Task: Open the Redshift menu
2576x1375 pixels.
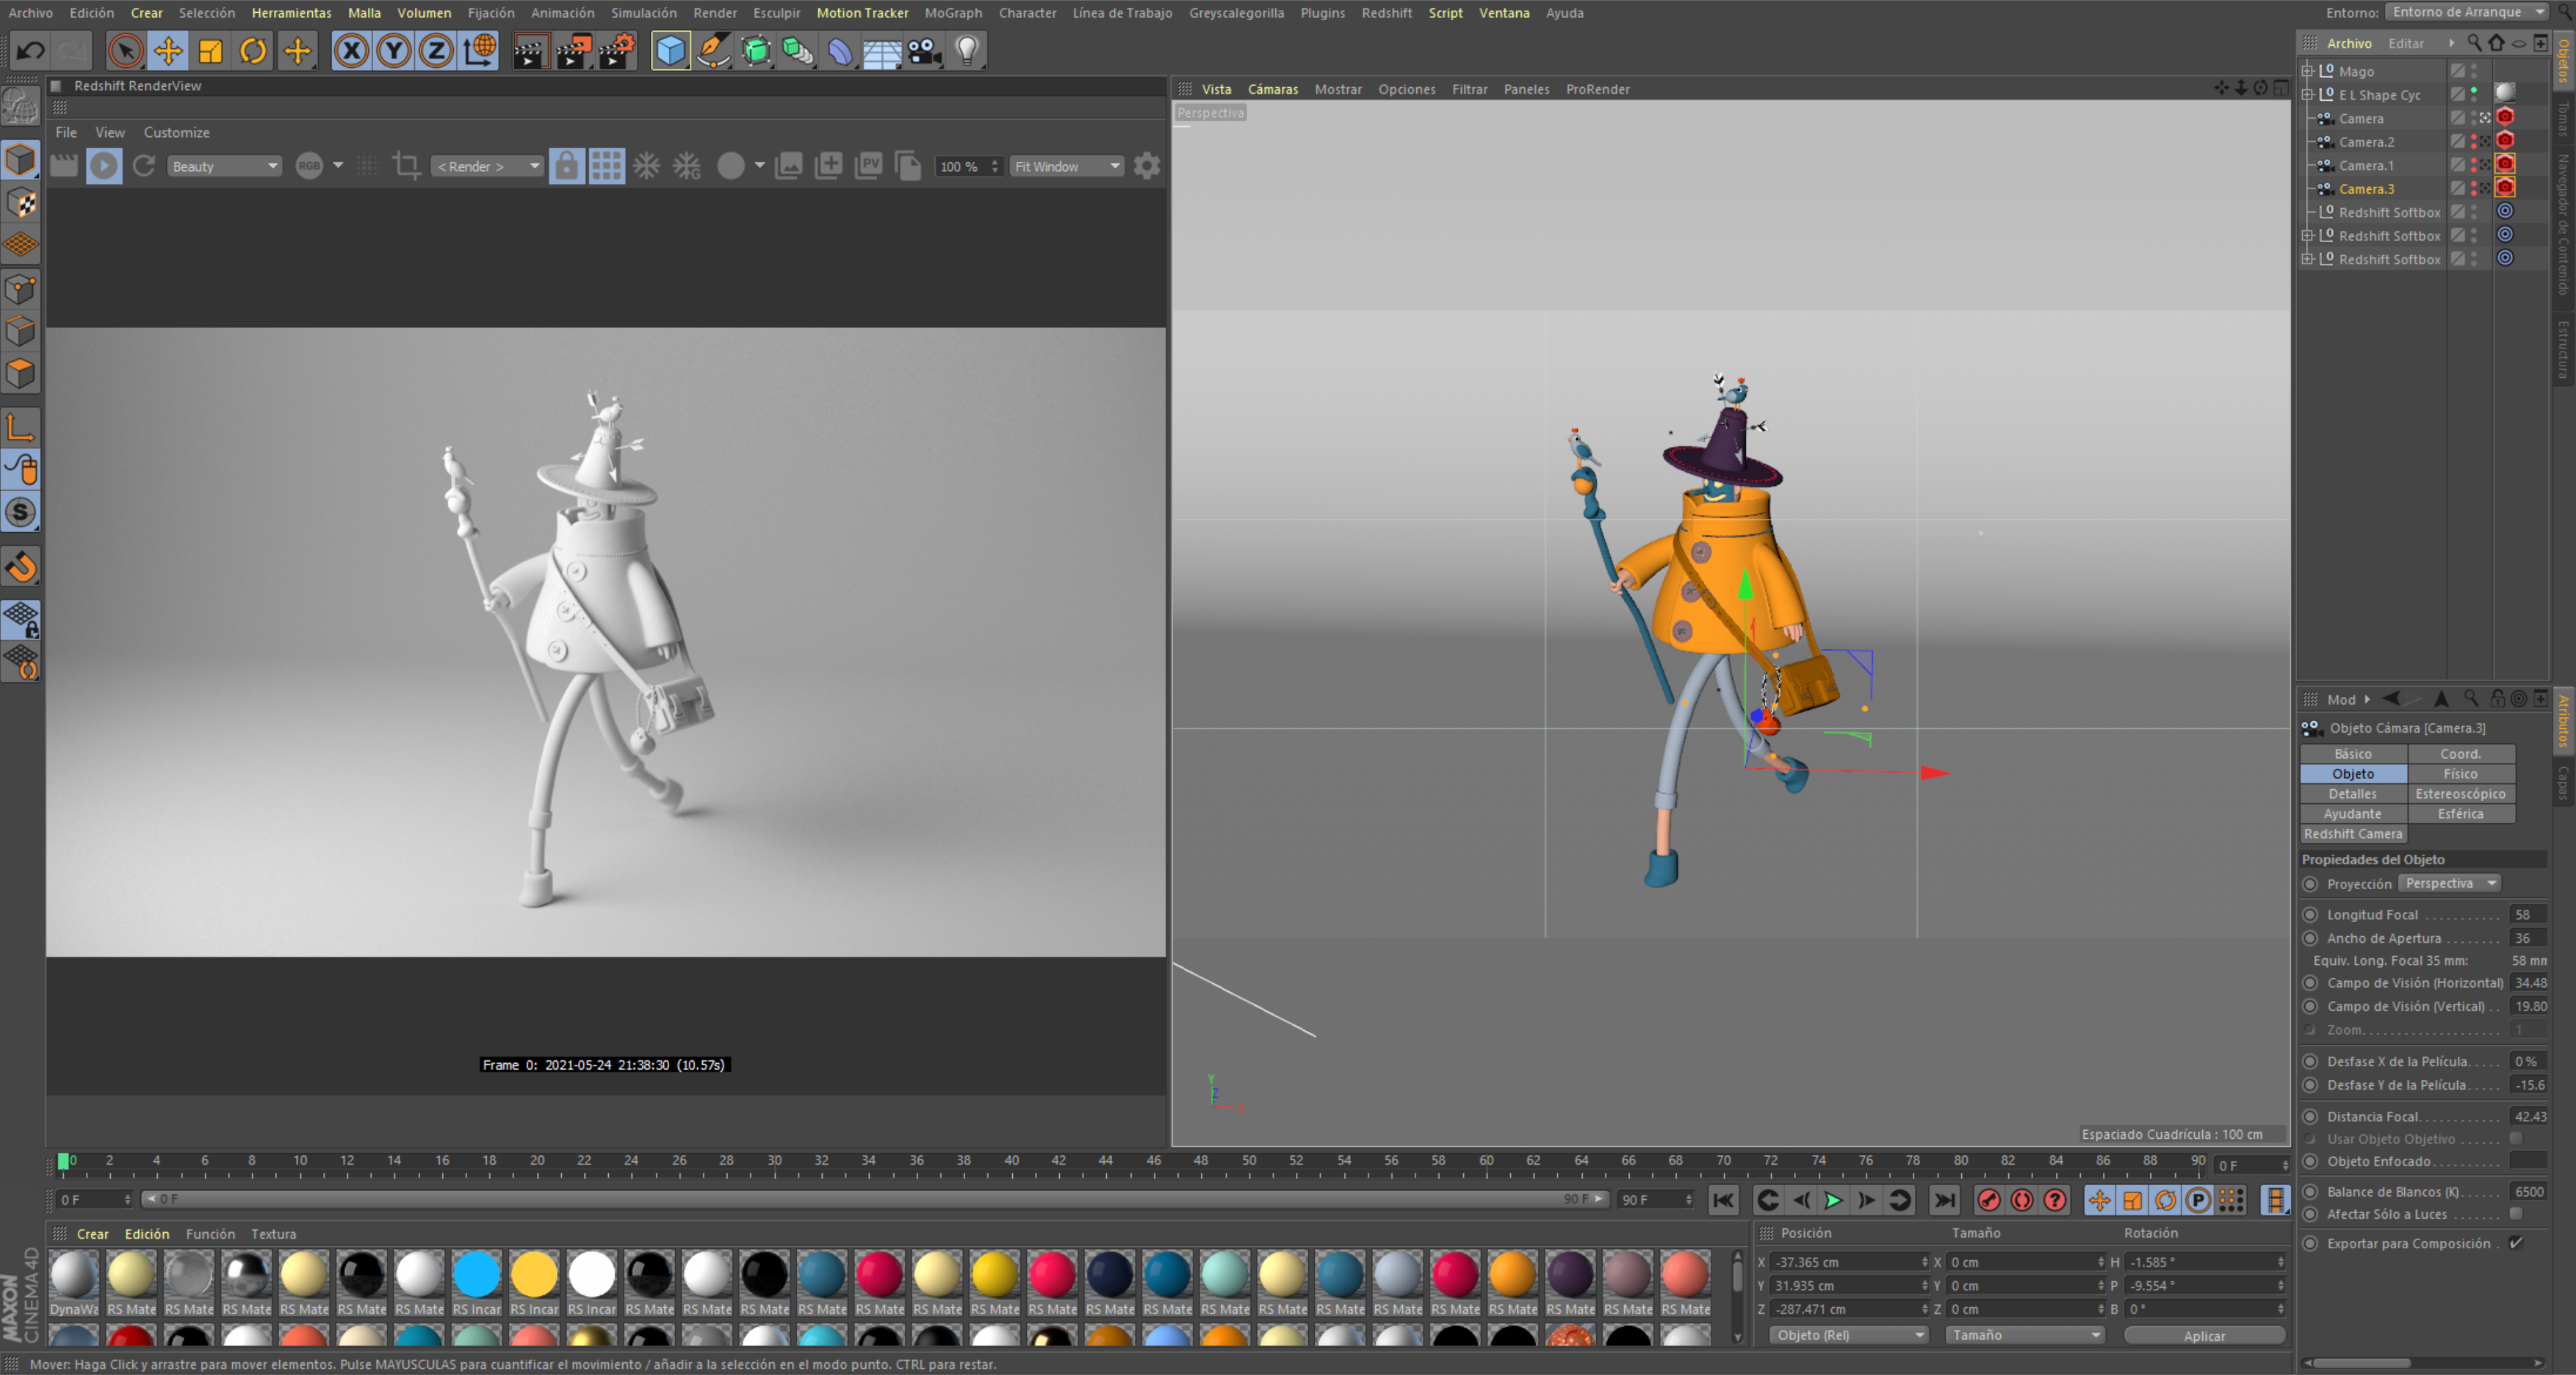Action: [x=1386, y=13]
